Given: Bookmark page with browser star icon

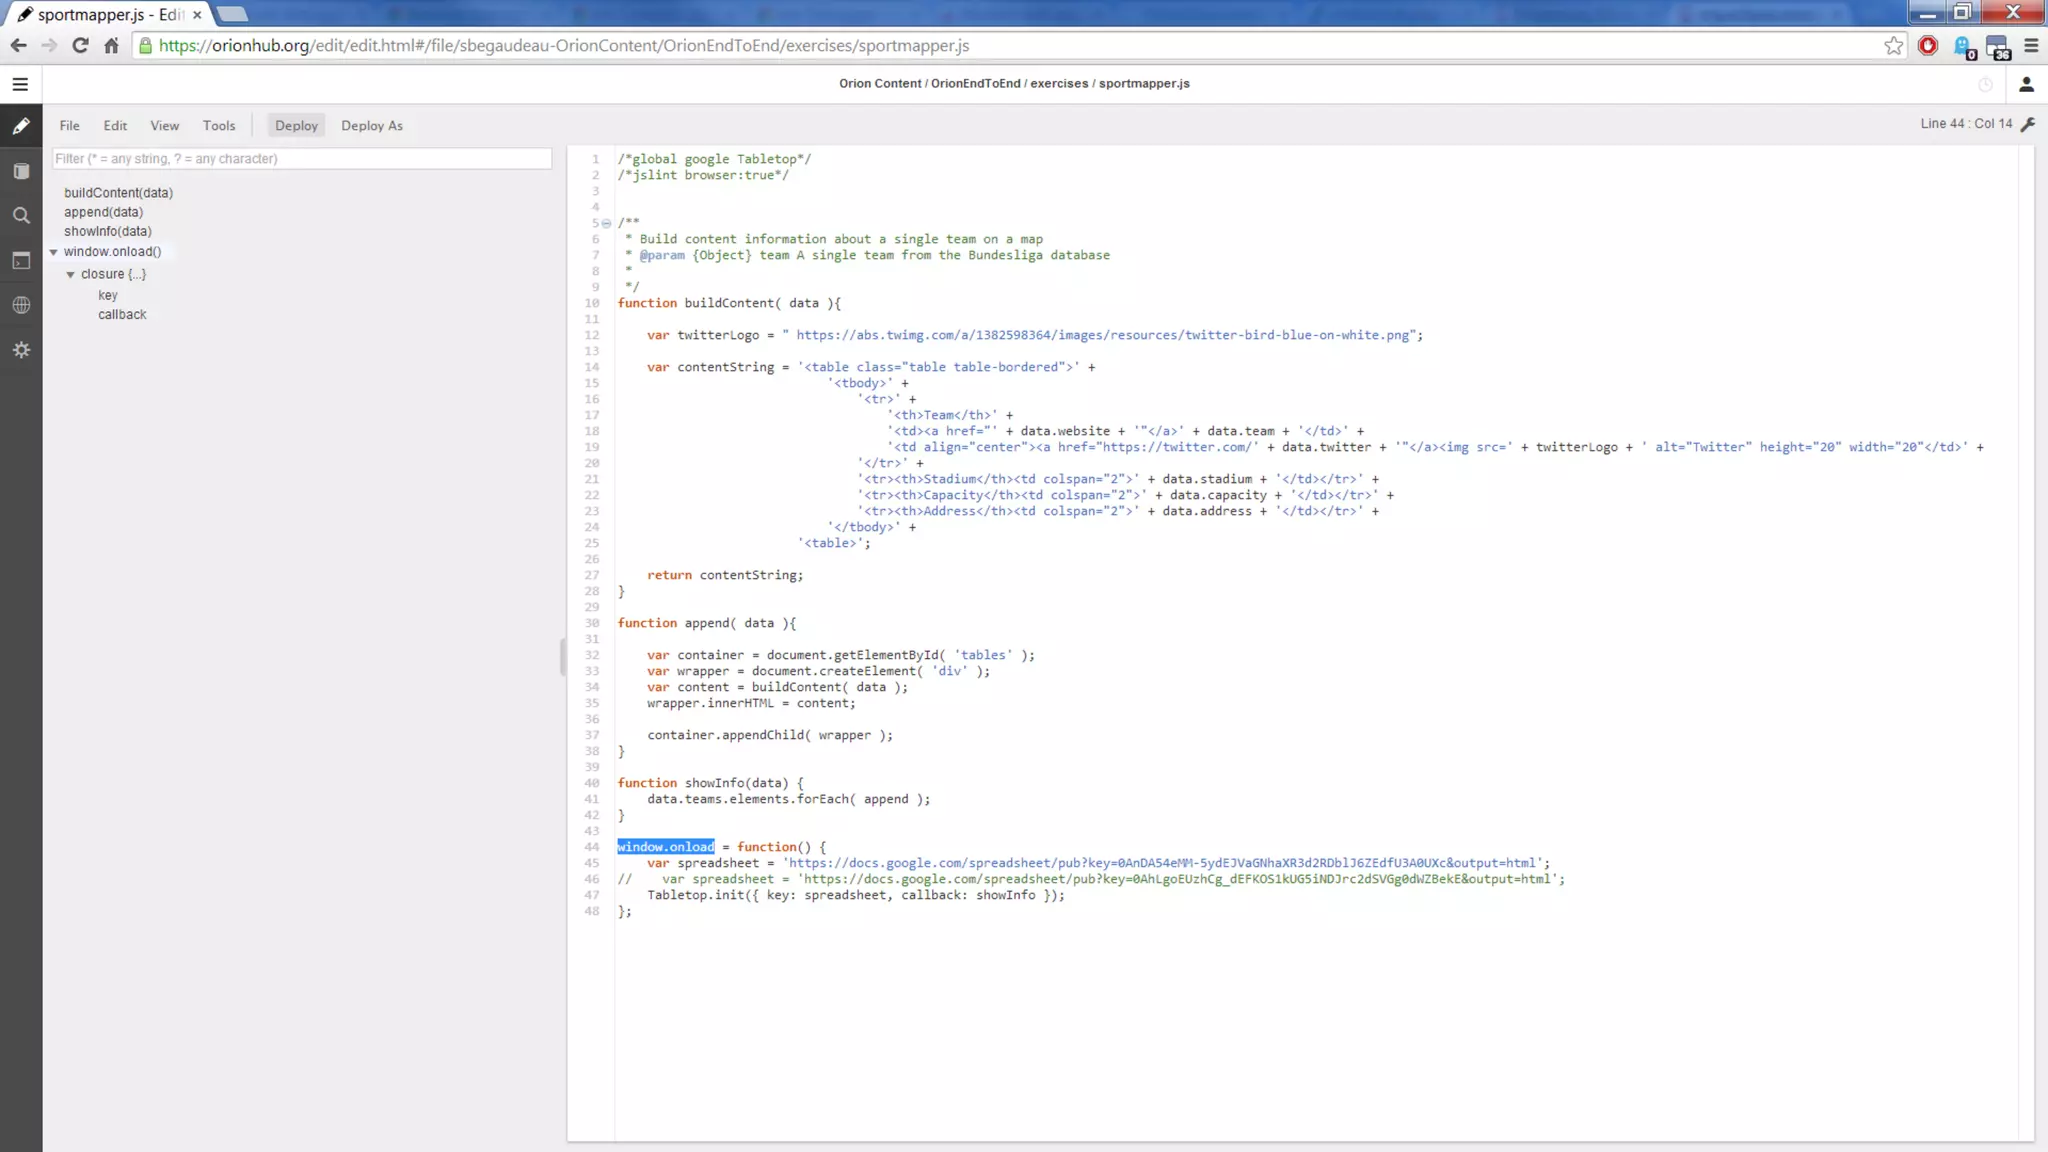Looking at the screenshot, I should [x=1893, y=46].
